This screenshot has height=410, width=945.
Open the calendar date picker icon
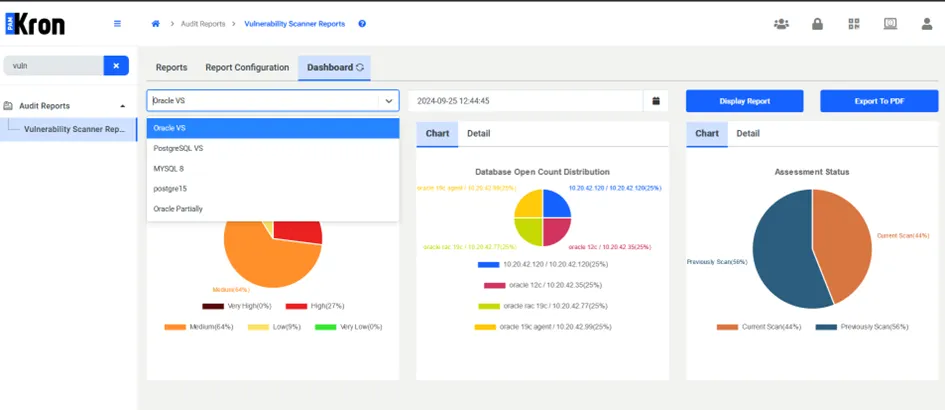click(656, 101)
